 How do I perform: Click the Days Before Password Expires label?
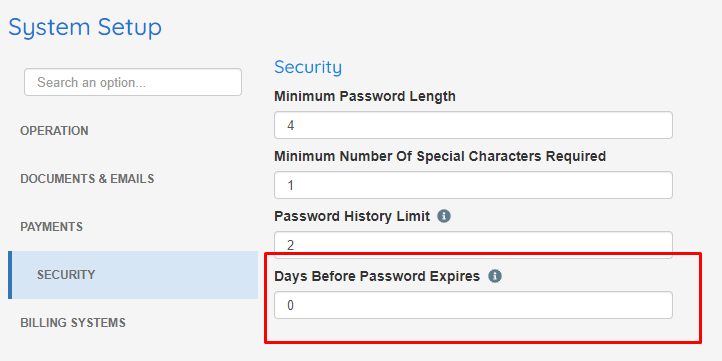coord(377,276)
